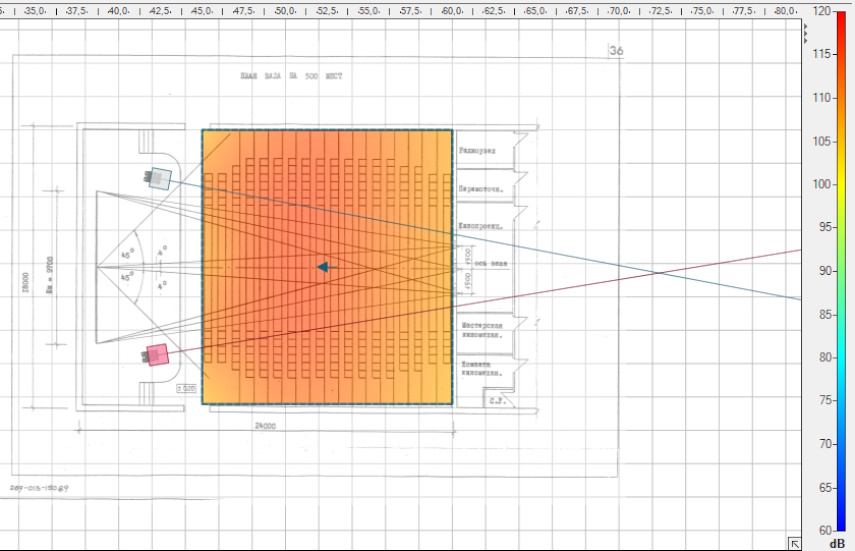Click the 72,5 ruler mark
Viewport: 855px width, 551px height.
[x=660, y=11]
